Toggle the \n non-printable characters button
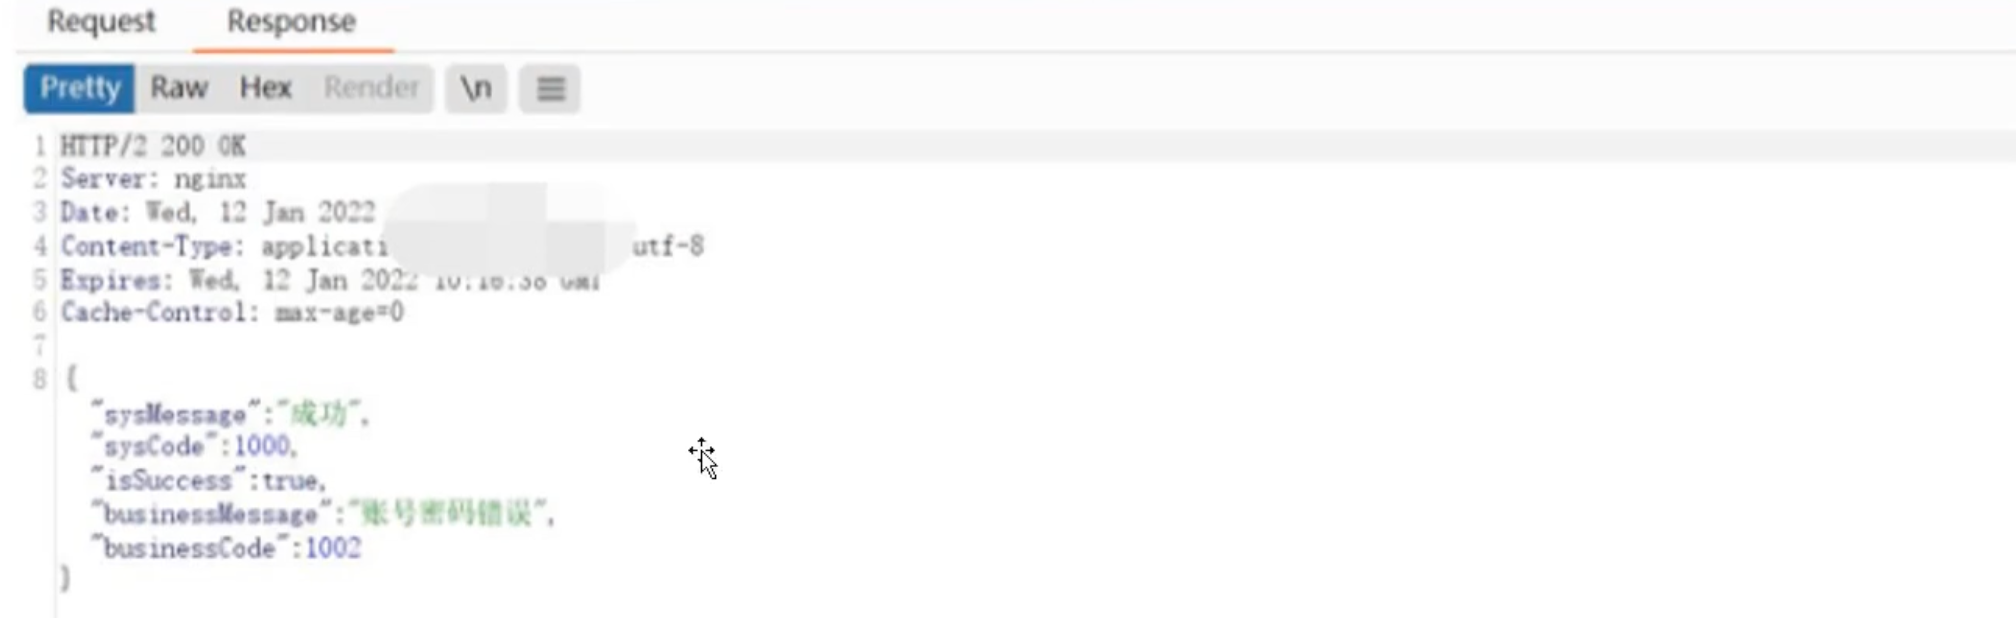Viewport: 2016px width, 618px height. click(x=476, y=88)
